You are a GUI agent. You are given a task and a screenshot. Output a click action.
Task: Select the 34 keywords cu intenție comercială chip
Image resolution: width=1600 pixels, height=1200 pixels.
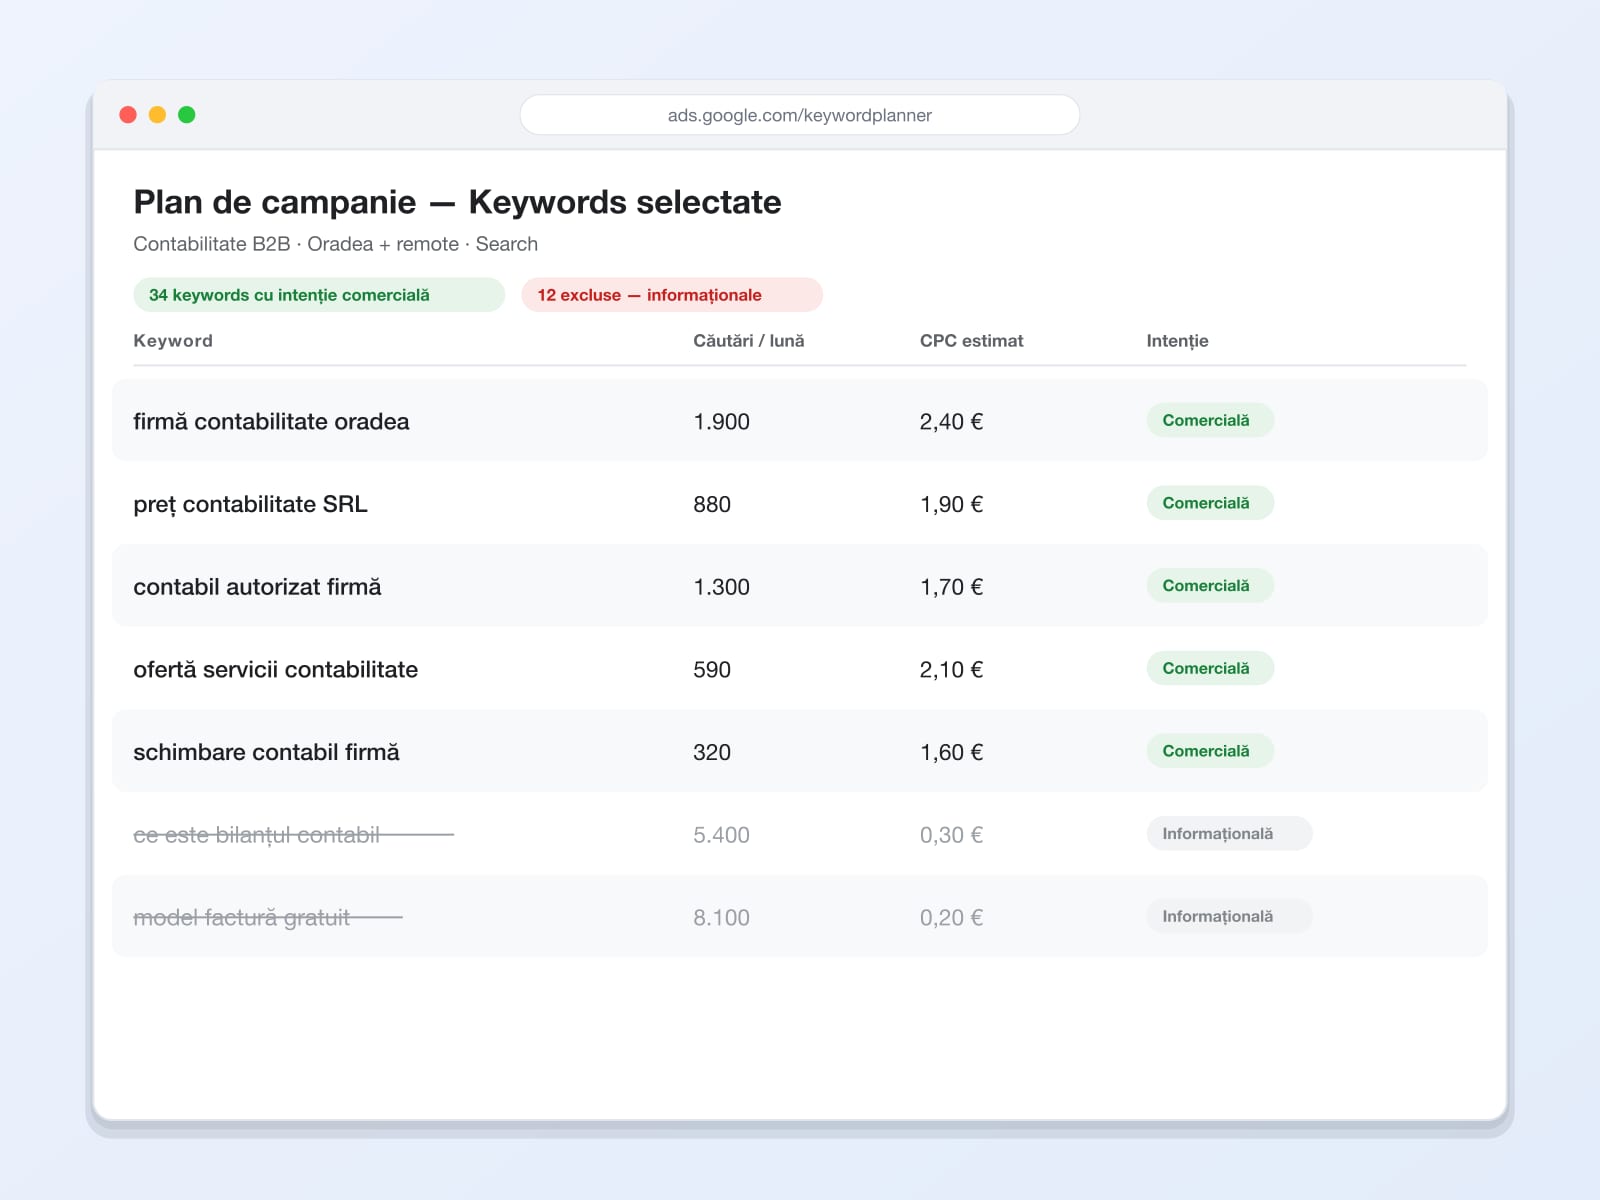(319, 295)
